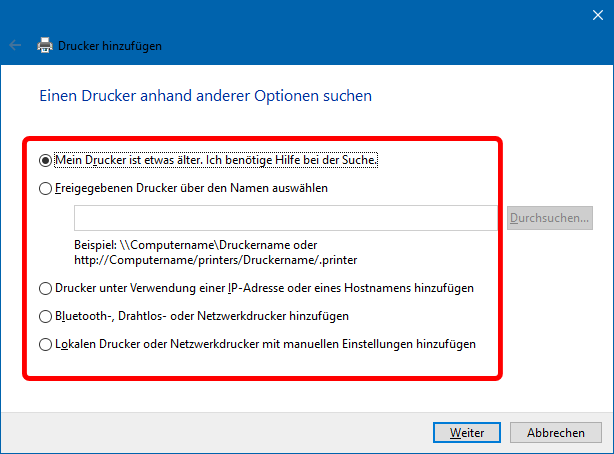The height and width of the screenshot is (454, 614).
Task: Click the printer icon beside "Drucker hinzufügen"
Action: point(45,46)
